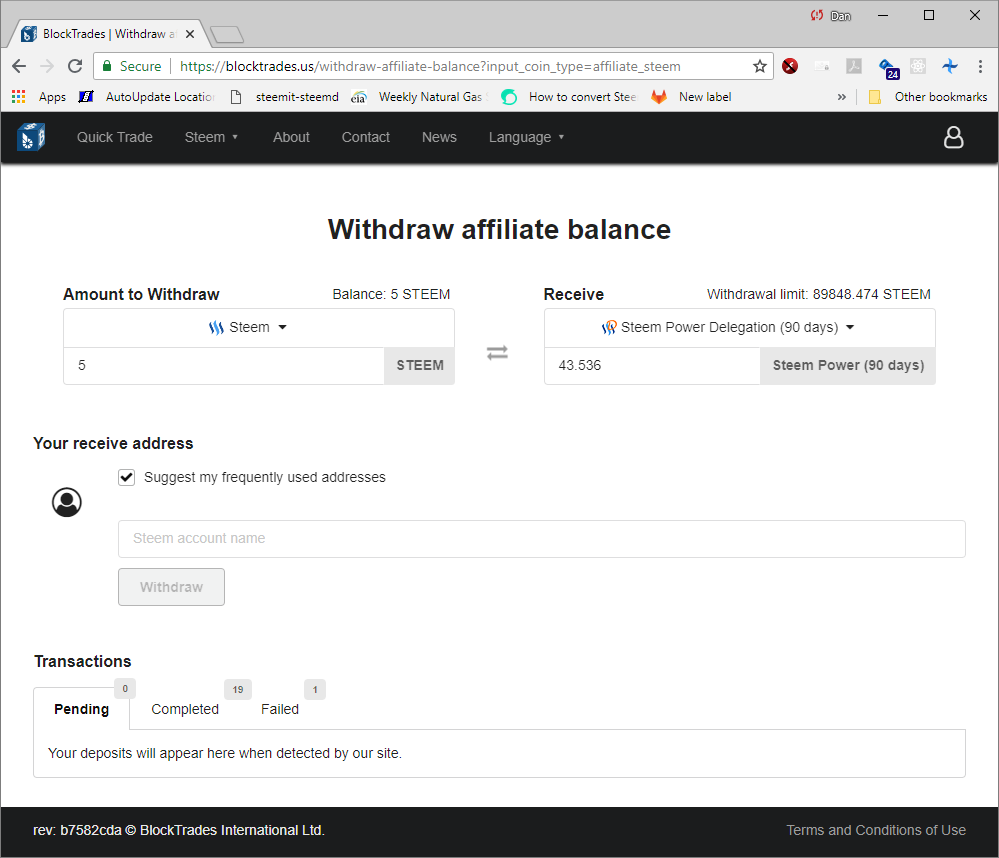
Task: Click the Pending count badge 0
Action: tap(125, 688)
